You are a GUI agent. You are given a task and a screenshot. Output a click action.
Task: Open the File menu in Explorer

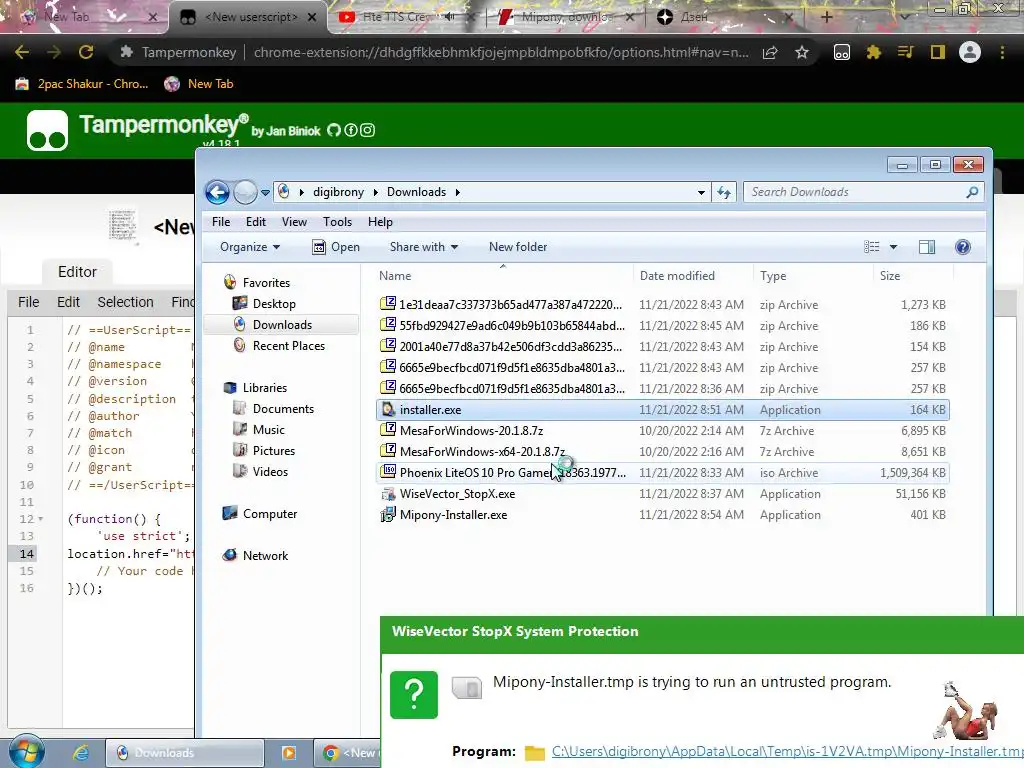coord(221,222)
